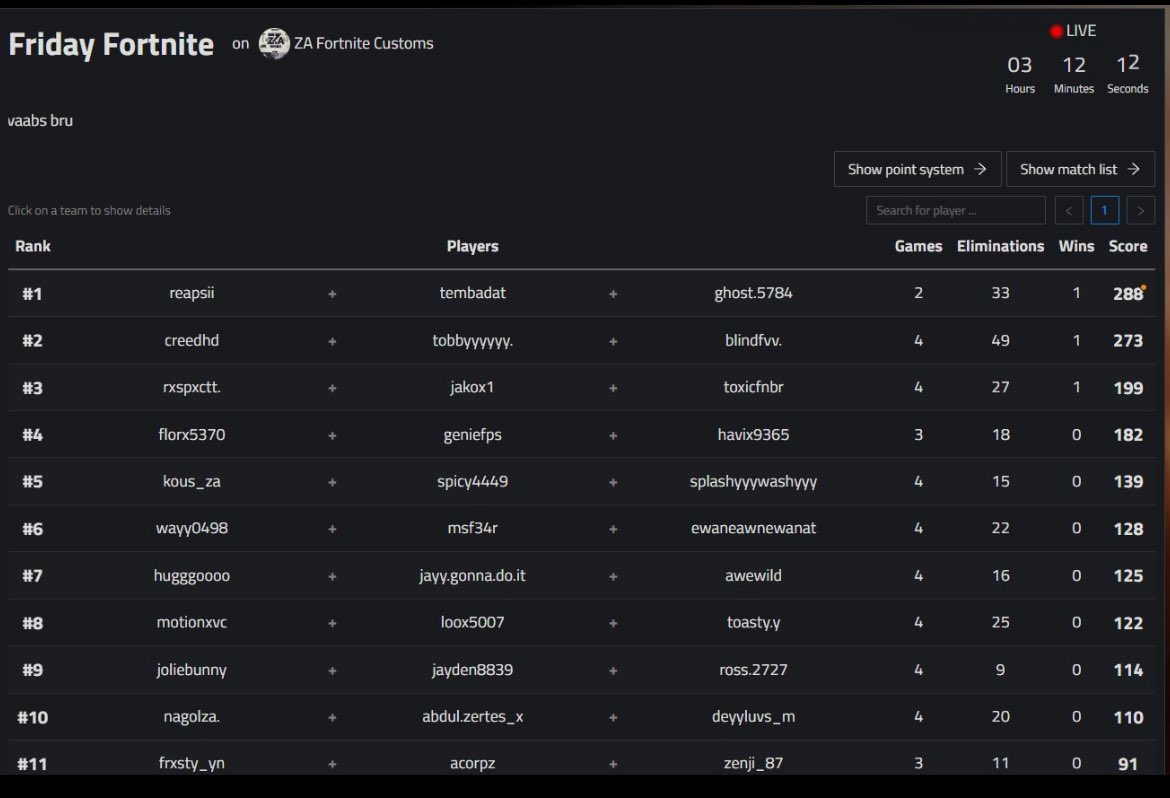
Task: Click the red LIVE indicator dot
Action: click(1056, 31)
